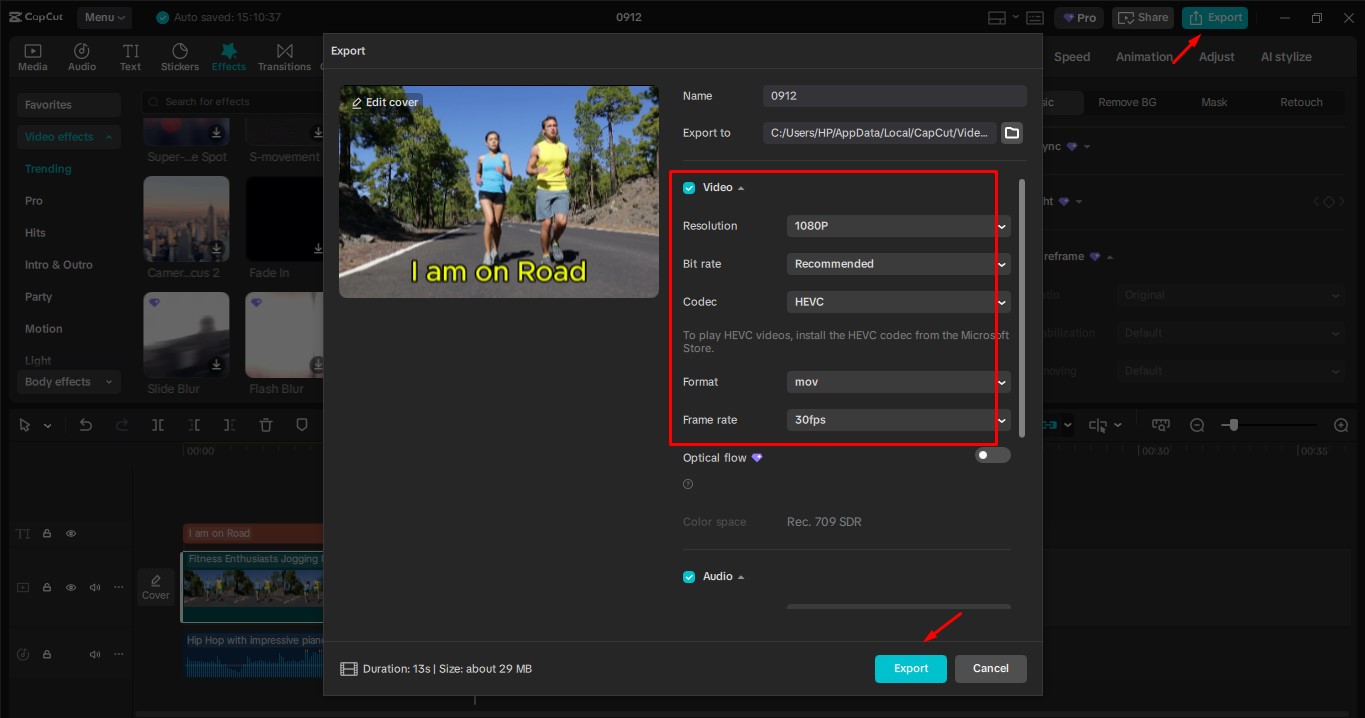This screenshot has height=718, width=1365.
Task: Open the Frame rate dropdown
Action: [897, 419]
